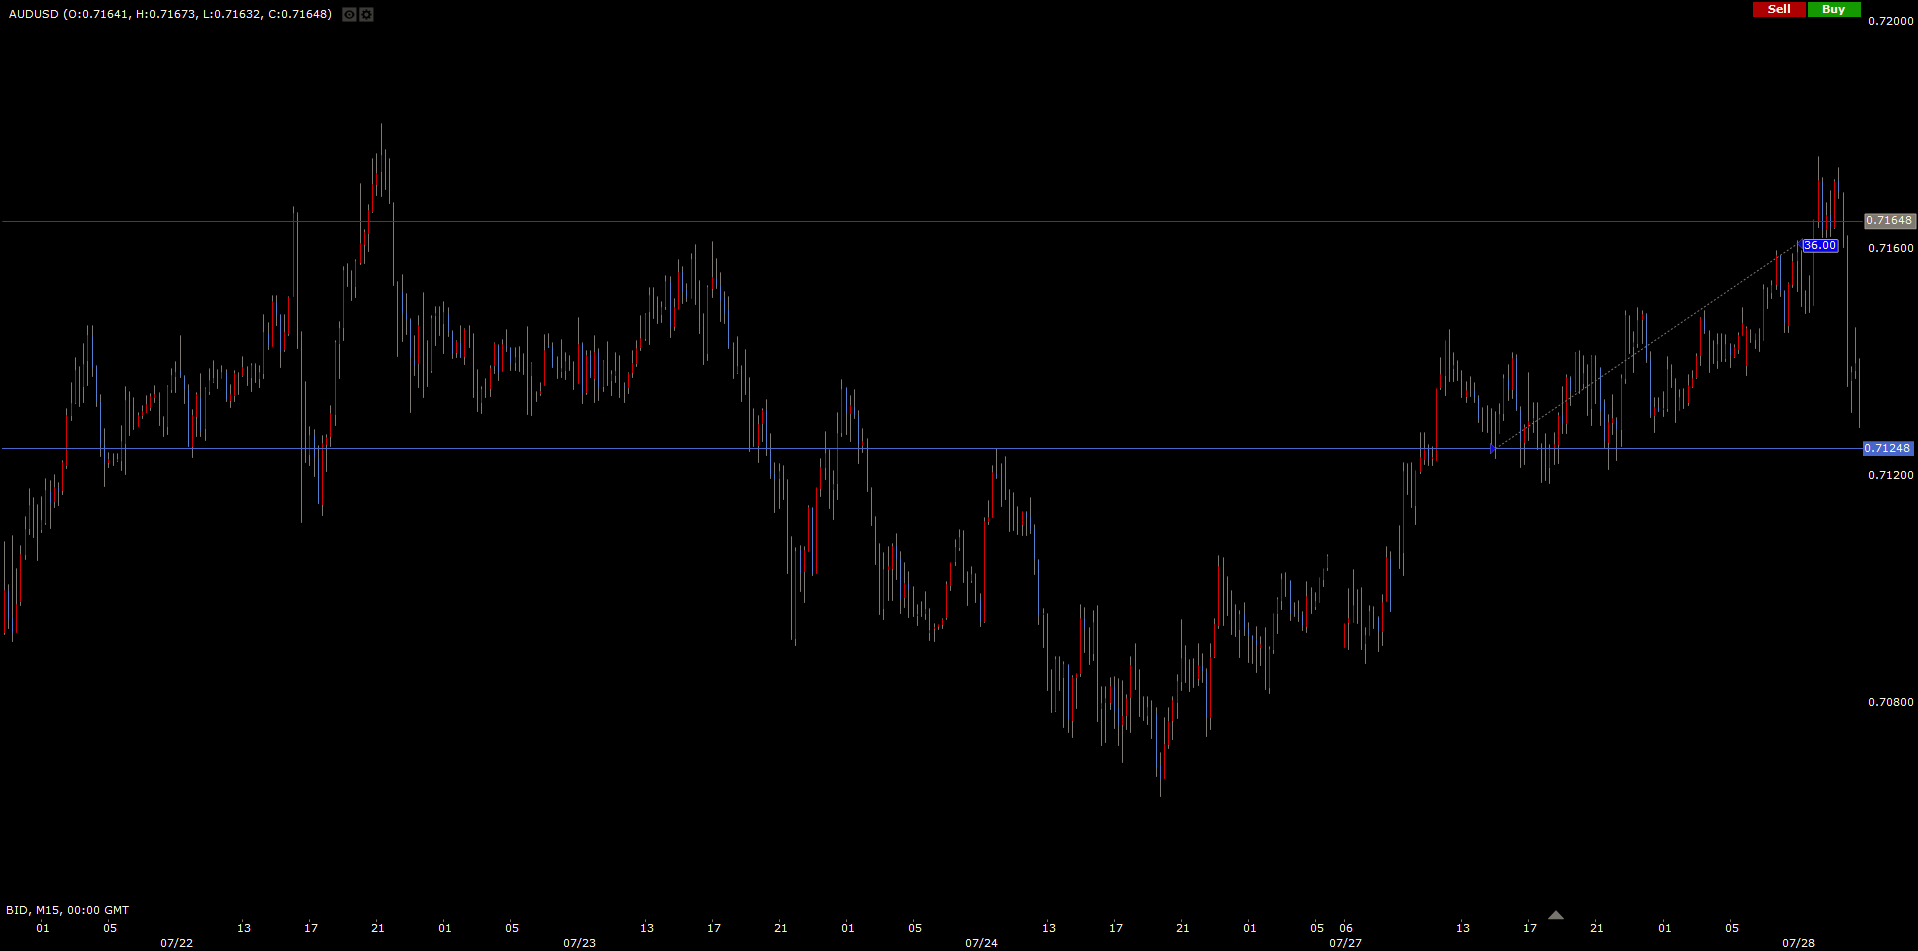Open chart settings via gear icon

coord(366,14)
